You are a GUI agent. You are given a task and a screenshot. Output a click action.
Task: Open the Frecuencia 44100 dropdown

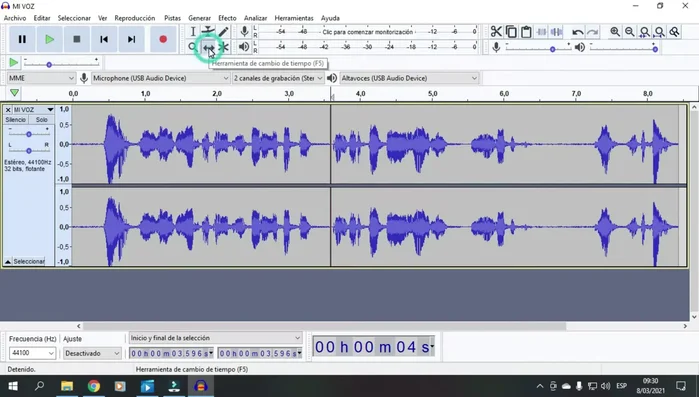pyautogui.click(x=32, y=353)
